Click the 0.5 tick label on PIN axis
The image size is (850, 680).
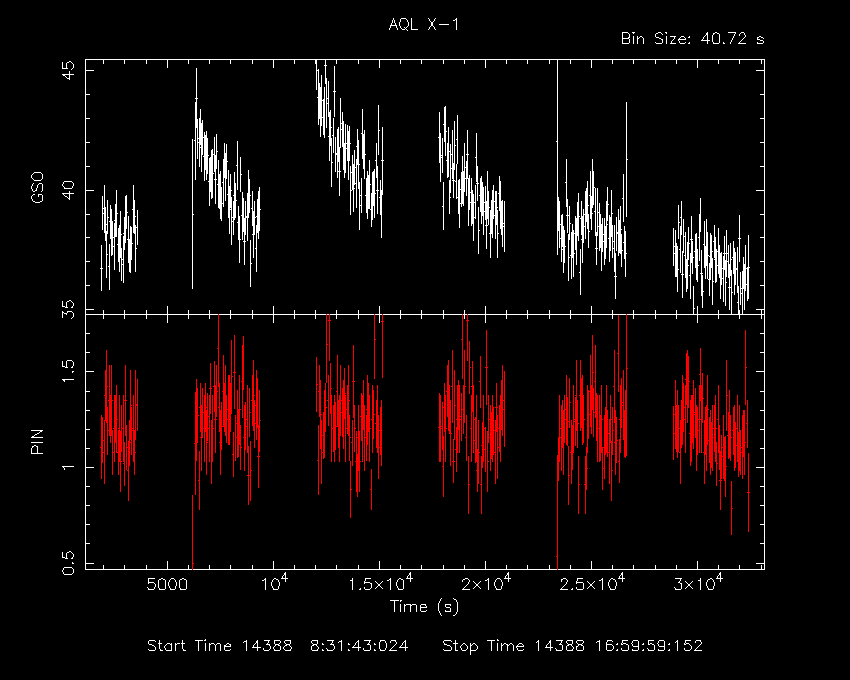click(x=69, y=563)
